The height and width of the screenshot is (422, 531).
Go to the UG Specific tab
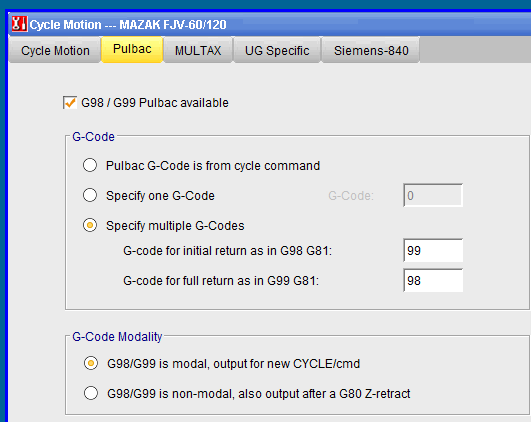coord(277,50)
